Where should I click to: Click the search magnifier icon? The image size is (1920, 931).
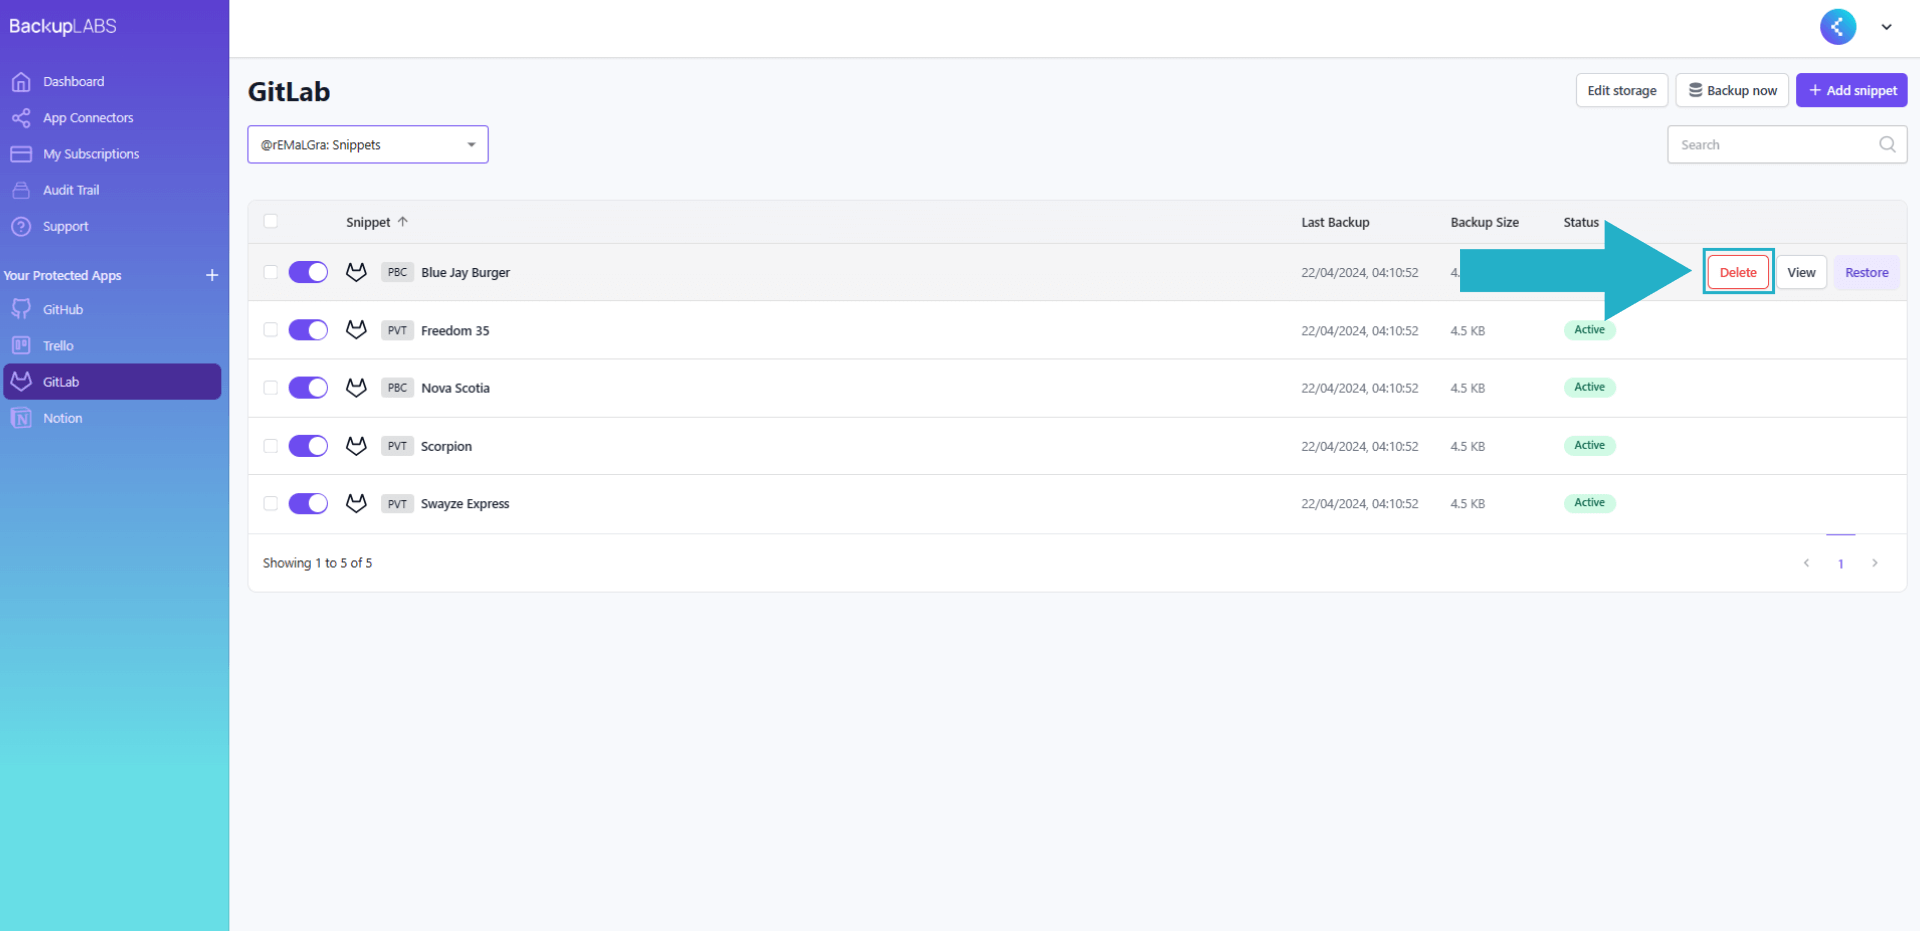(x=1887, y=145)
